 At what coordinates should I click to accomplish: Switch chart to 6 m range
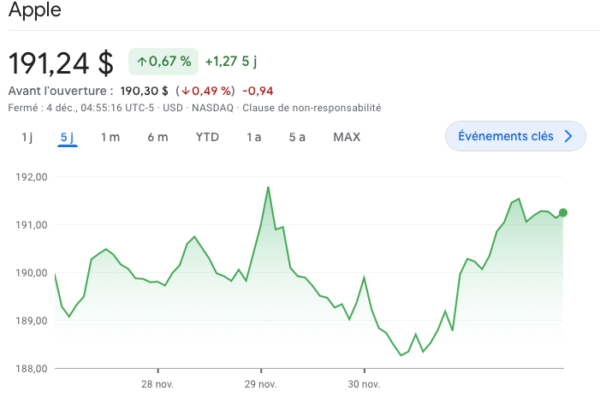coord(158,137)
